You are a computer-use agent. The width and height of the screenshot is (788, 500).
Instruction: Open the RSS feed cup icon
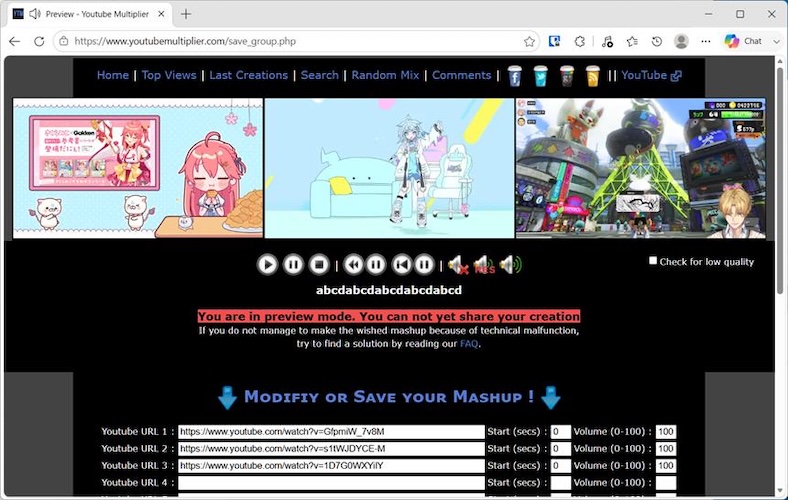[x=593, y=76]
